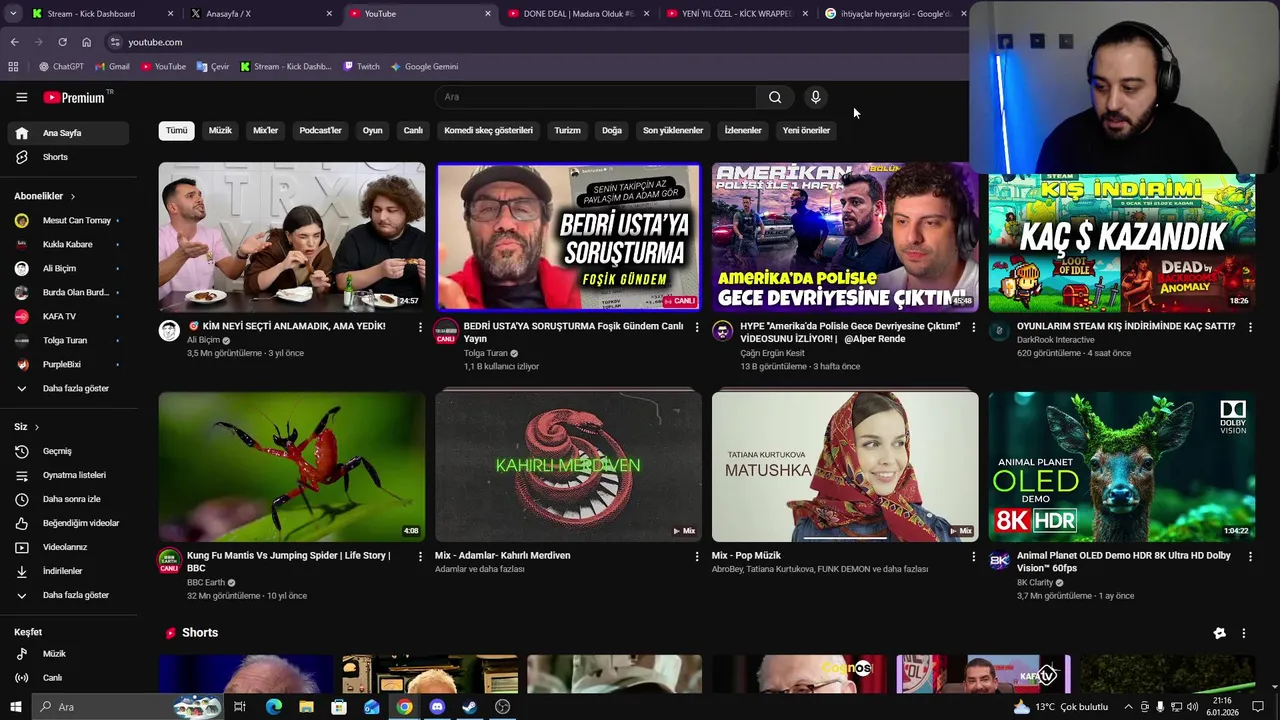The height and width of the screenshot is (720, 1280).
Task: Open Twitch bookmark
Action: click(x=361, y=67)
